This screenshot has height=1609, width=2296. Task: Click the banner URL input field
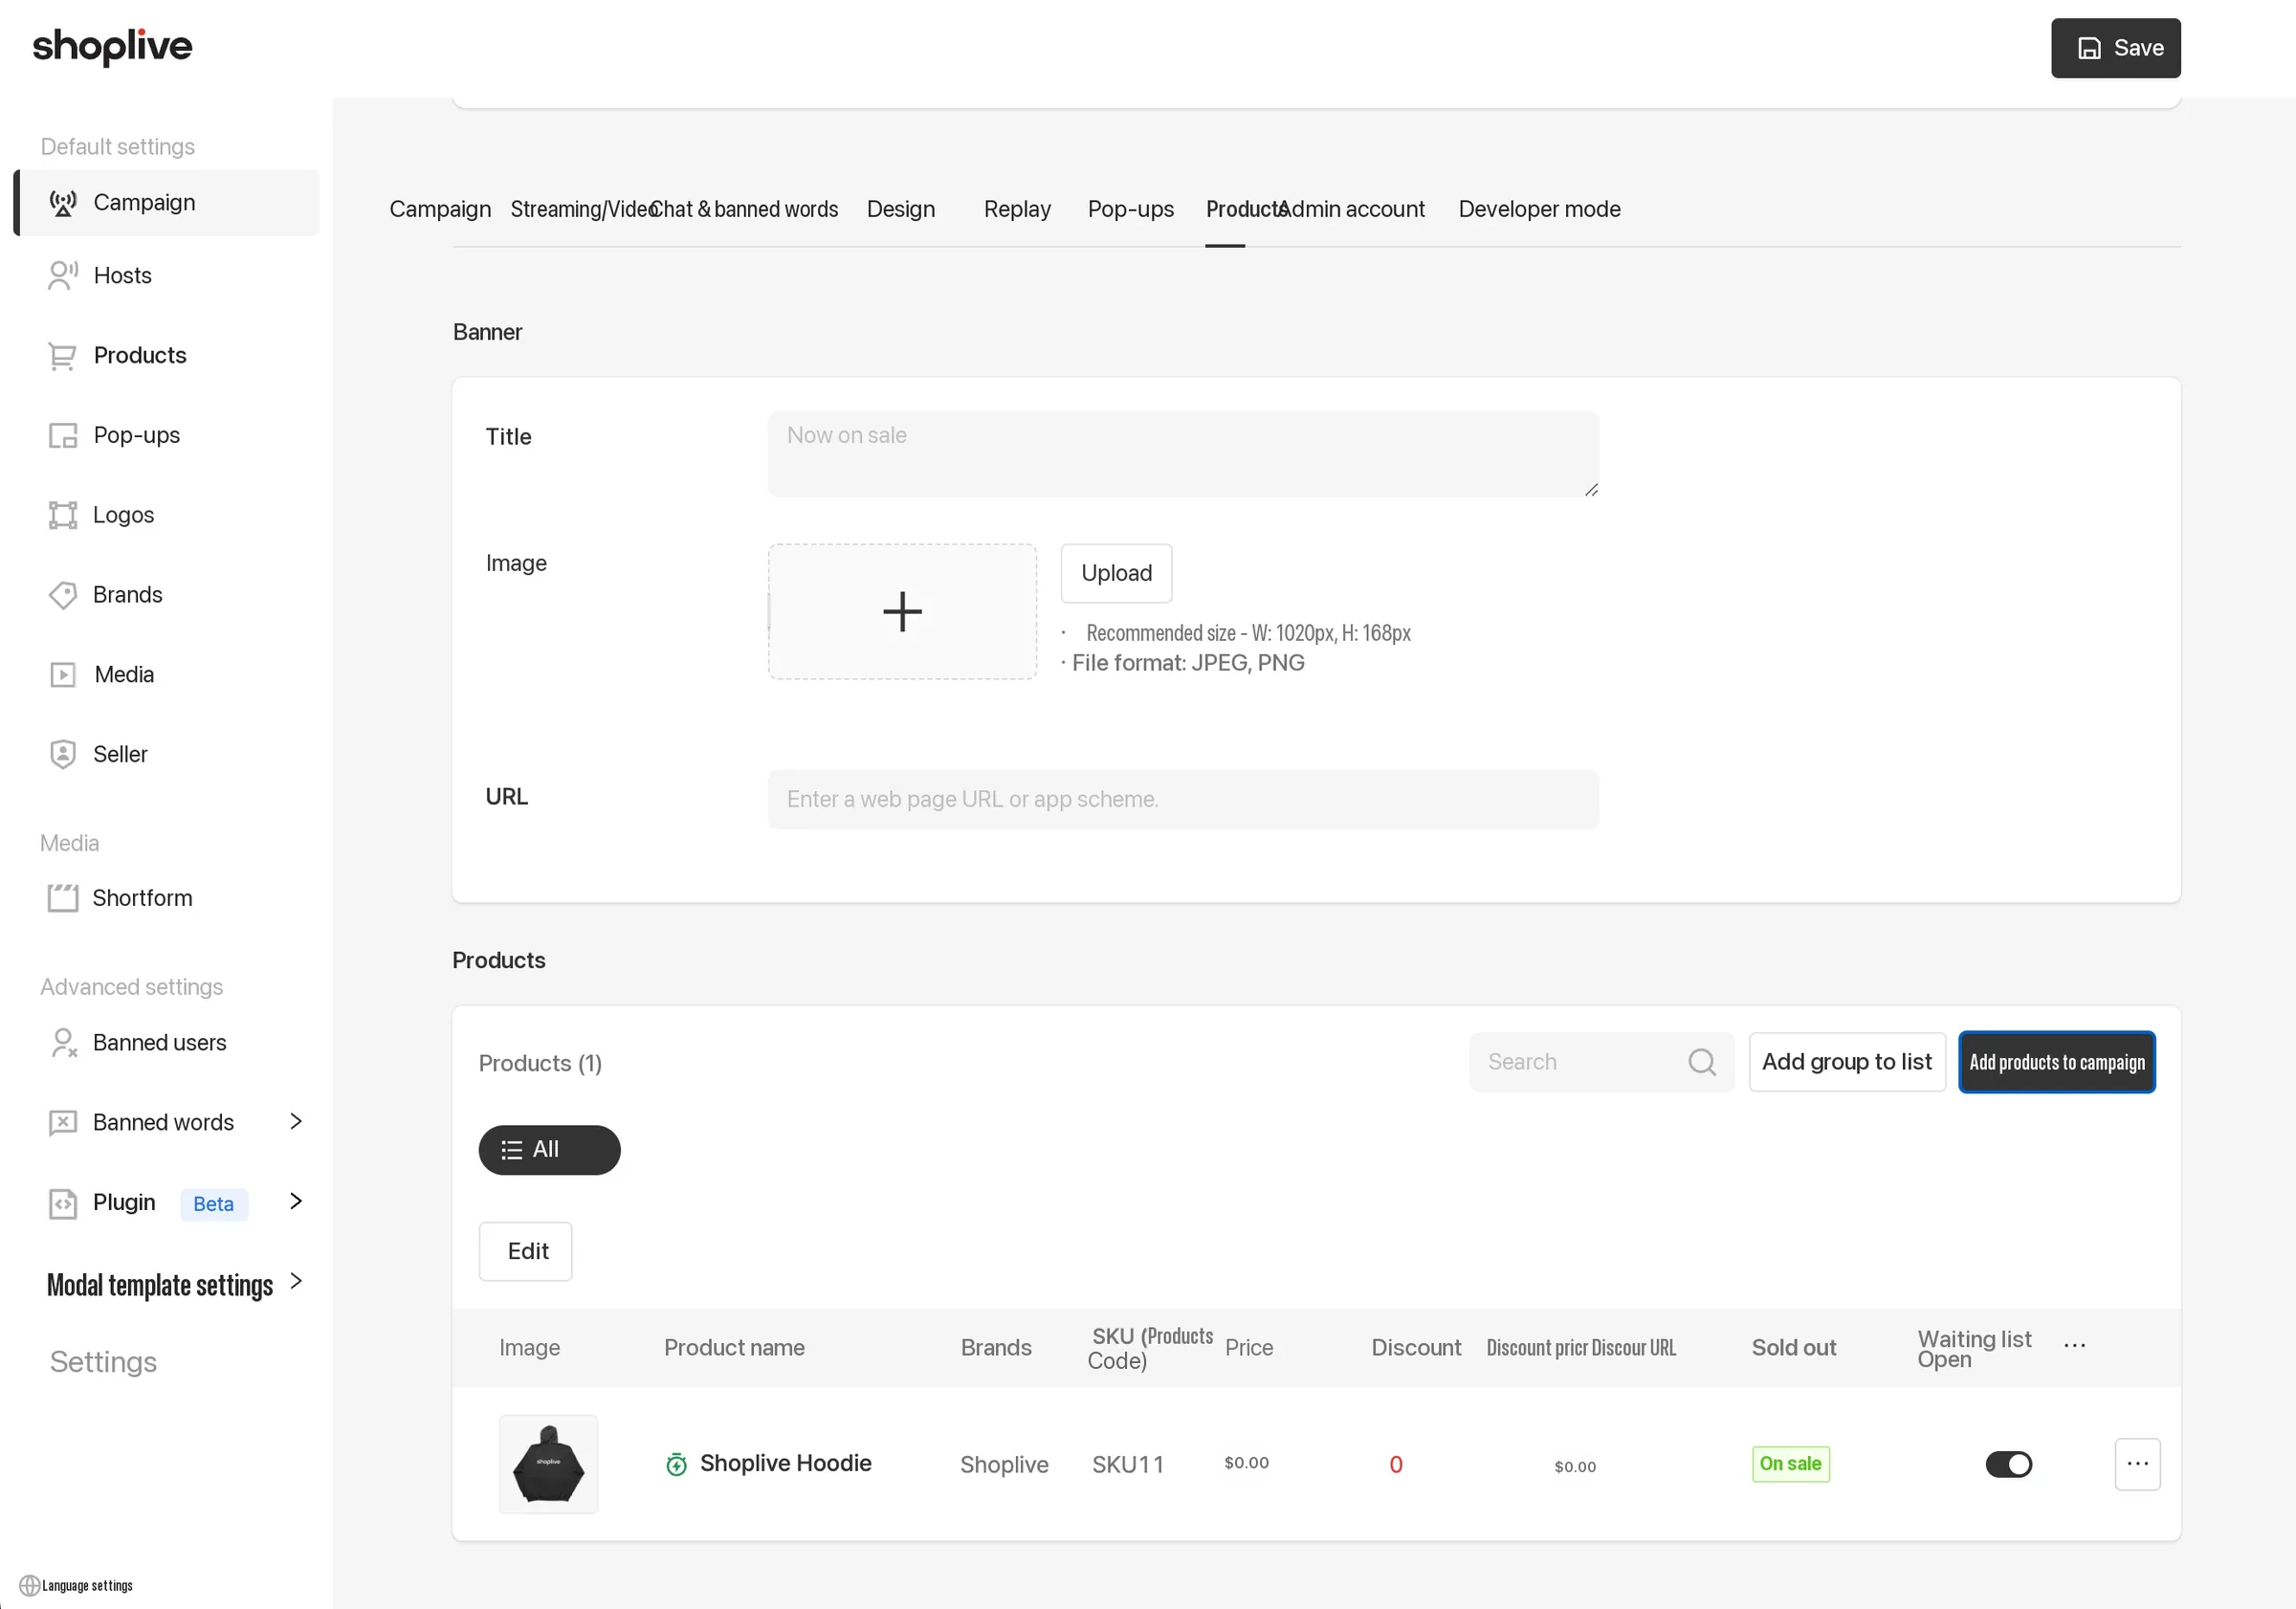[x=1183, y=799]
